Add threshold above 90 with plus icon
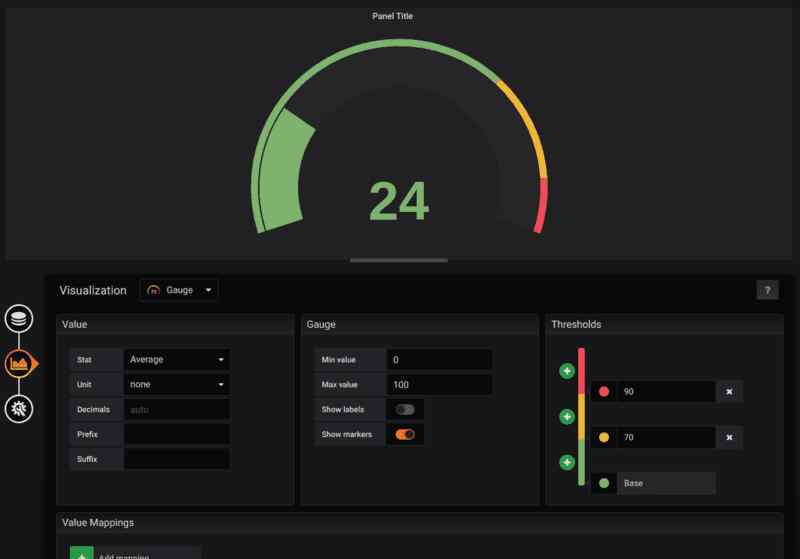This screenshot has width=800, height=559. pos(567,371)
